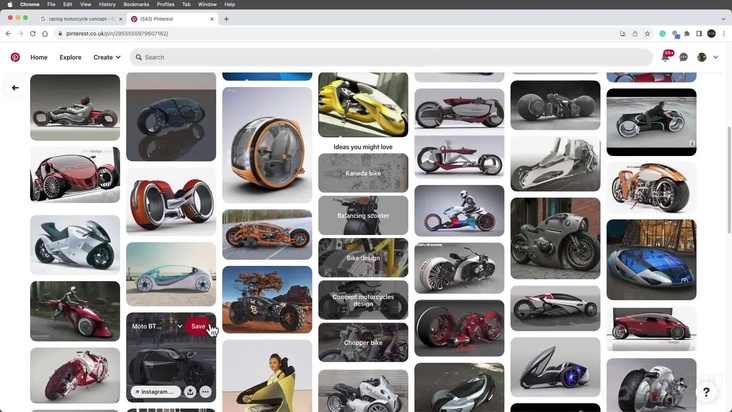
Task: Click the Pinterest logo icon
Action: [15, 57]
